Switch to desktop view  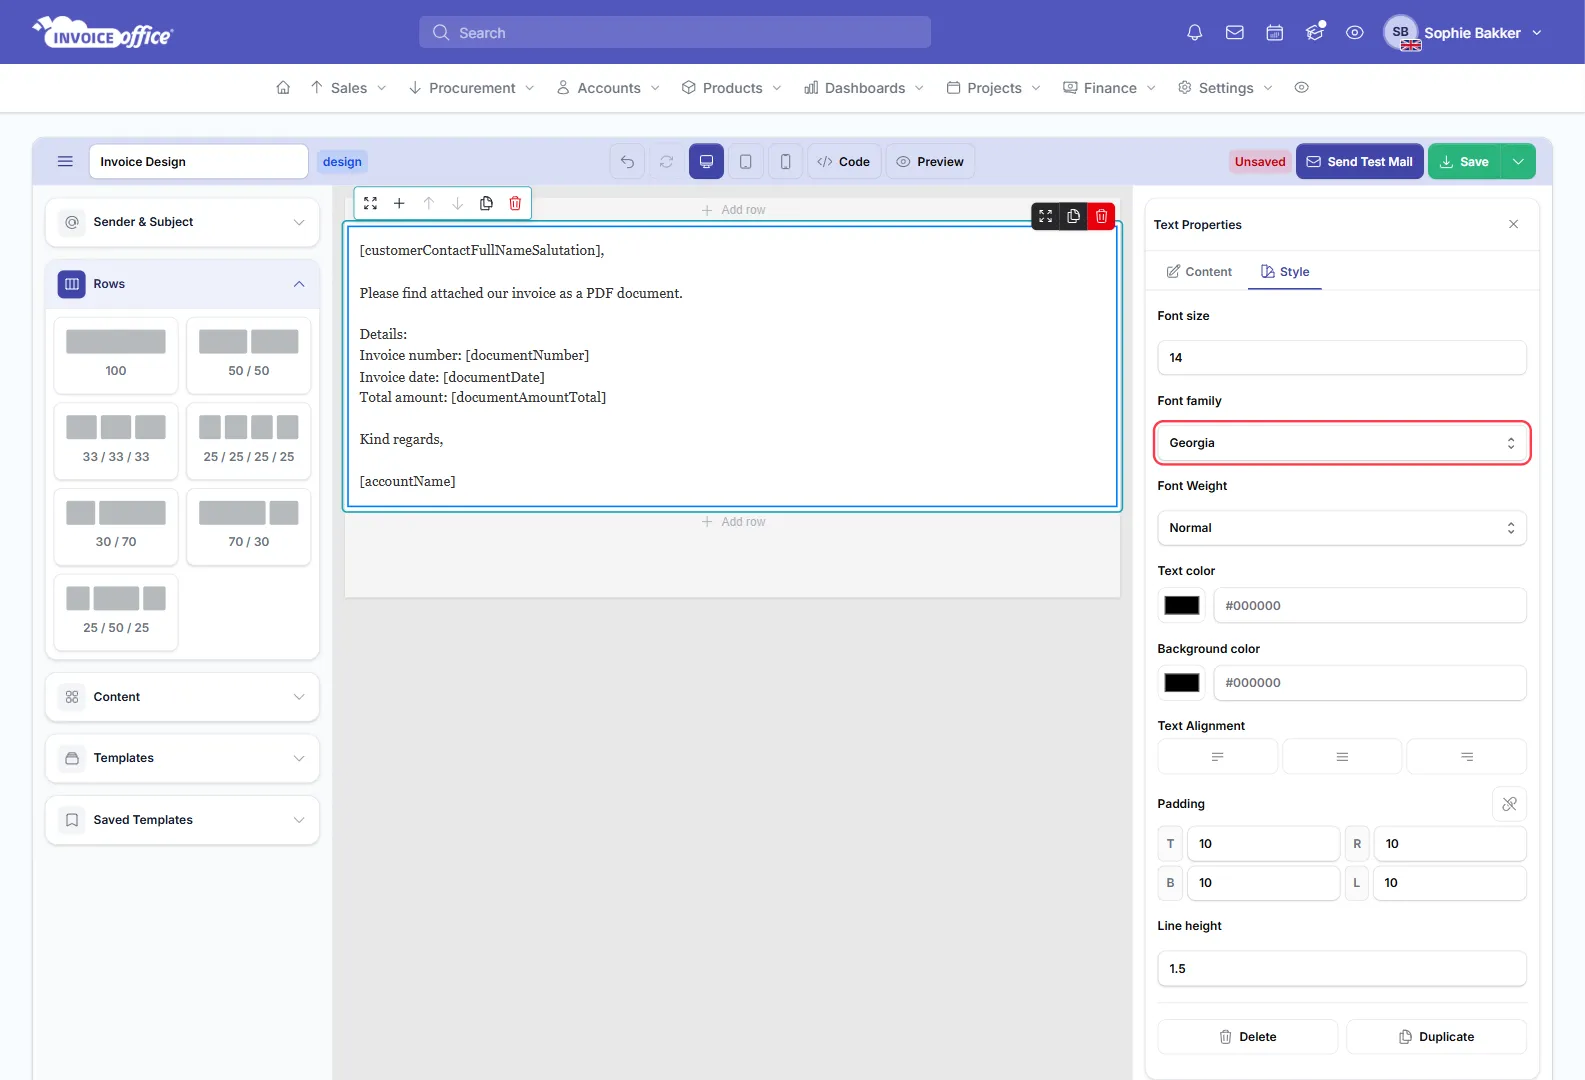(x=706, y=162)
